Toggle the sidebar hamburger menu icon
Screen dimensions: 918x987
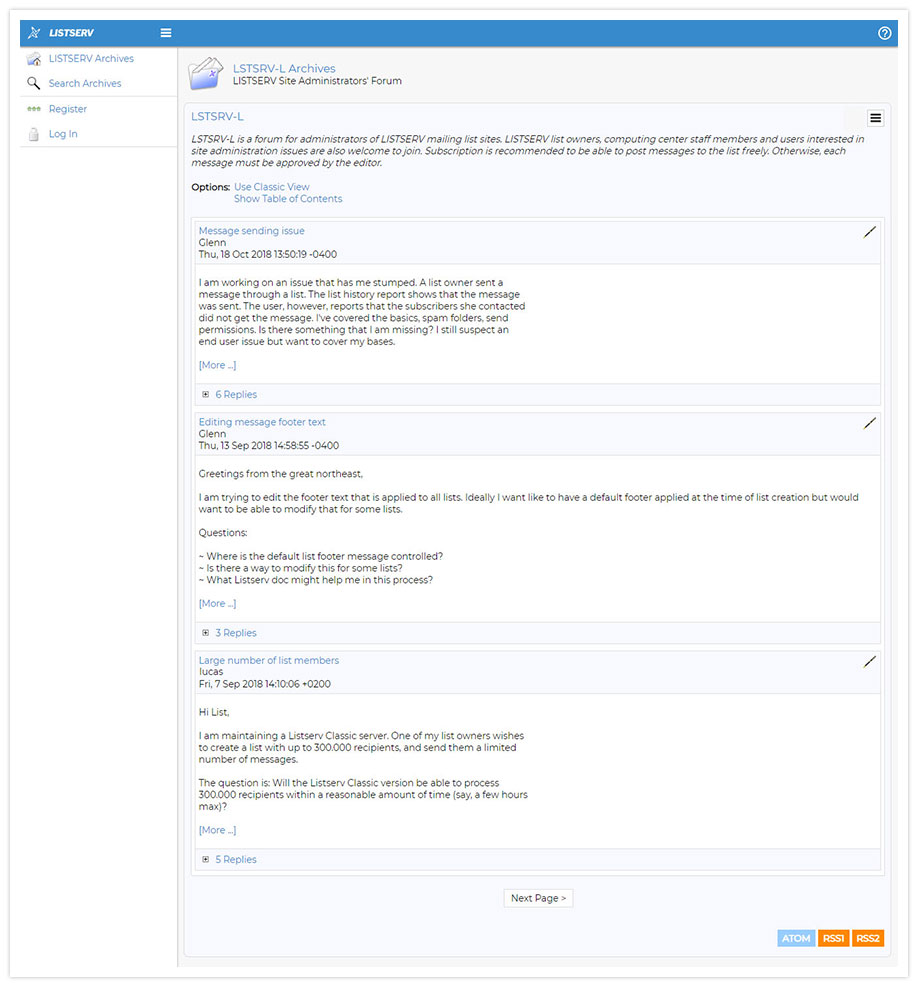pyautogui.click(x=166, y=33)
